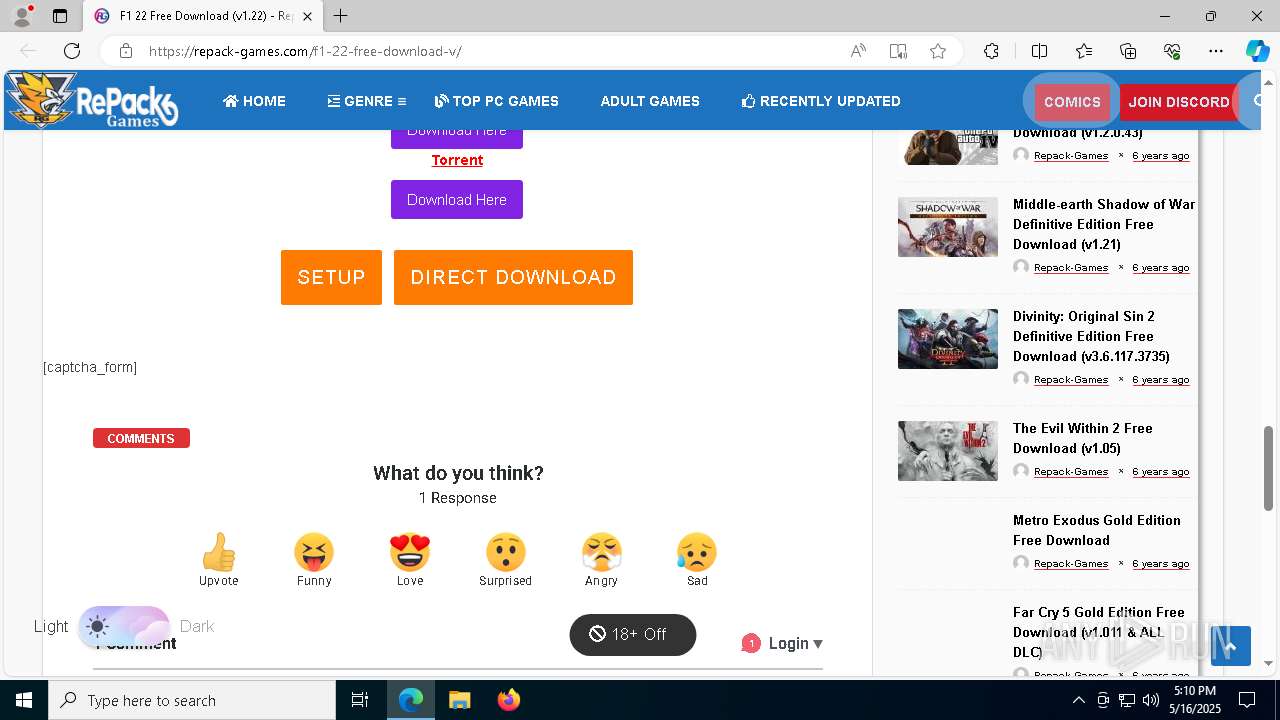Open the Divinity Original Sin 2 thumbnail

(x=948, y=339)
